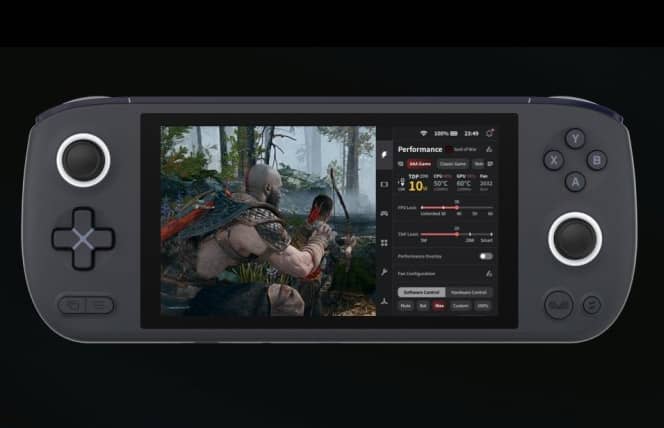The image size is (664, 428).
Task: Click the battery 100% indicator
Action: (x=445, y=133)
